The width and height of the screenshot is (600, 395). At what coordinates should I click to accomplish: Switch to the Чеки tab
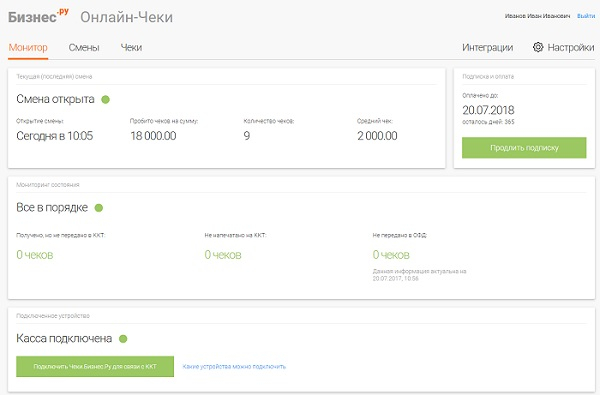(x=131, y=47)
